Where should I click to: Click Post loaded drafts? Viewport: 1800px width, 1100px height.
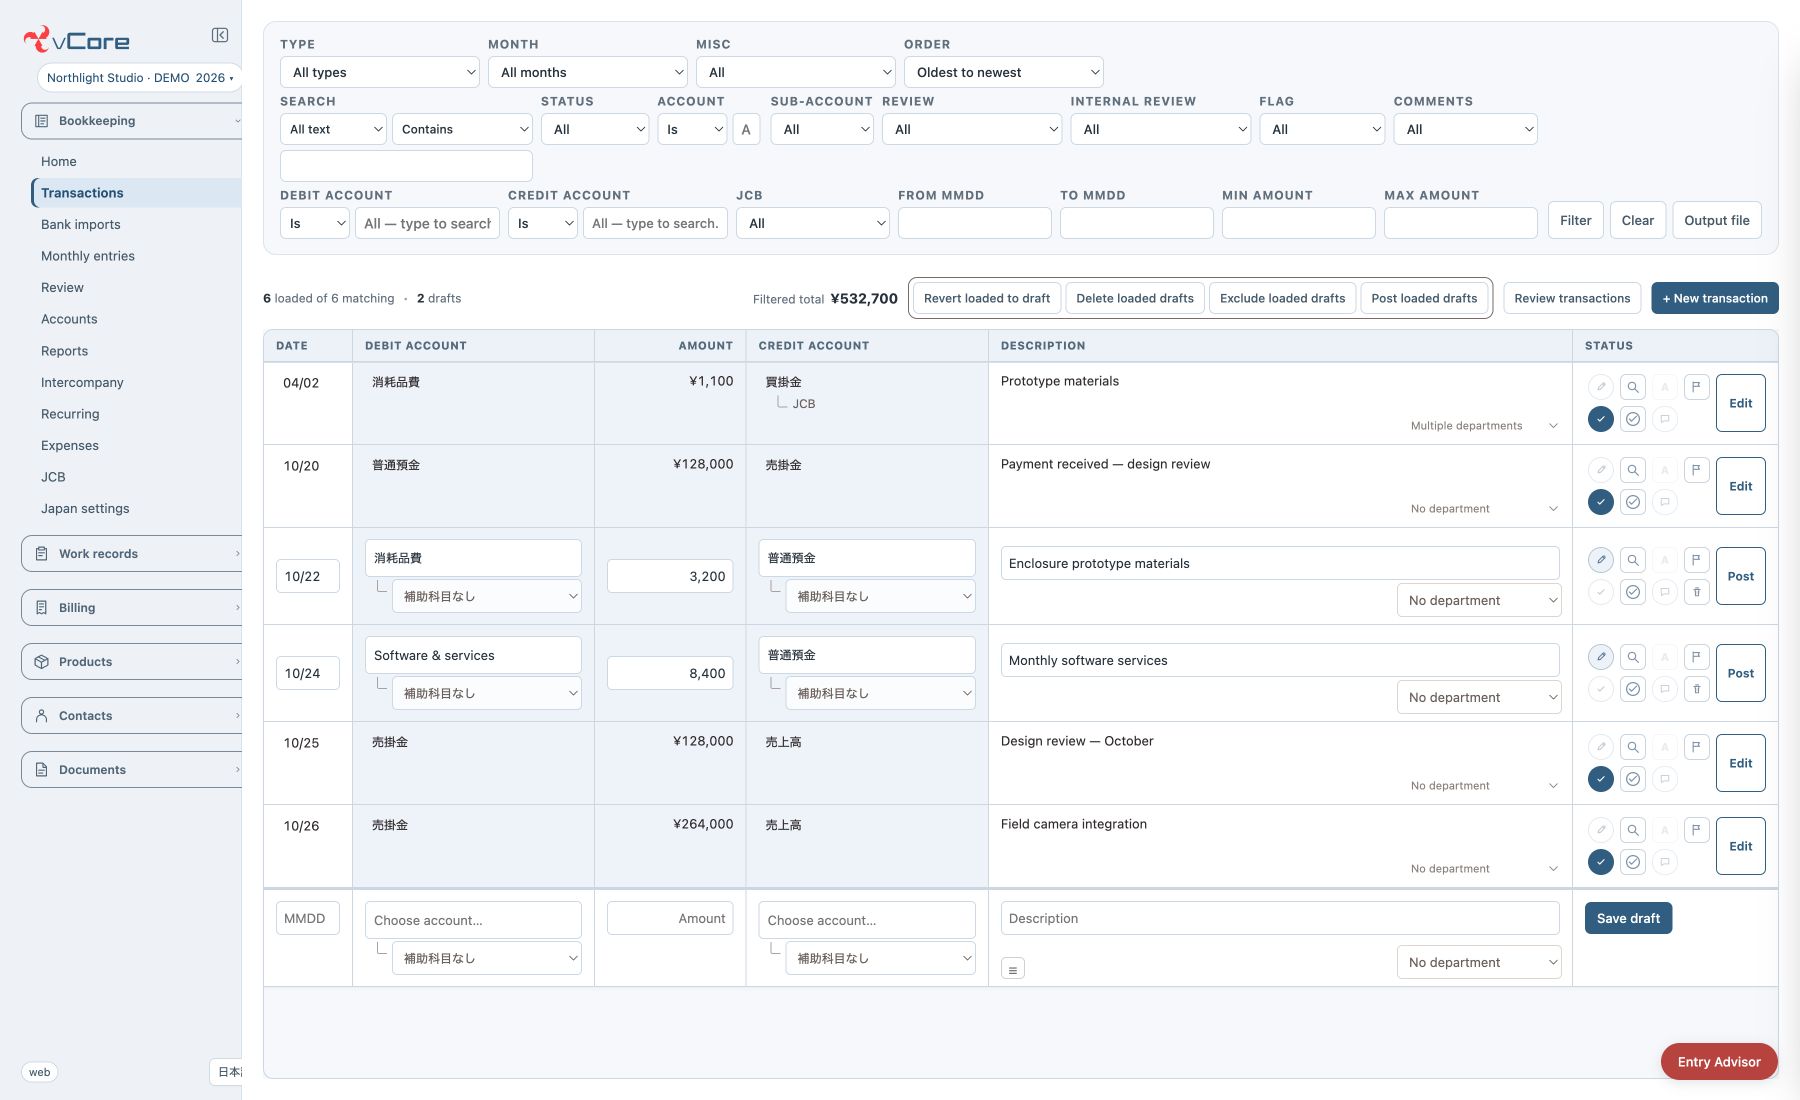tap(1424, 298)
